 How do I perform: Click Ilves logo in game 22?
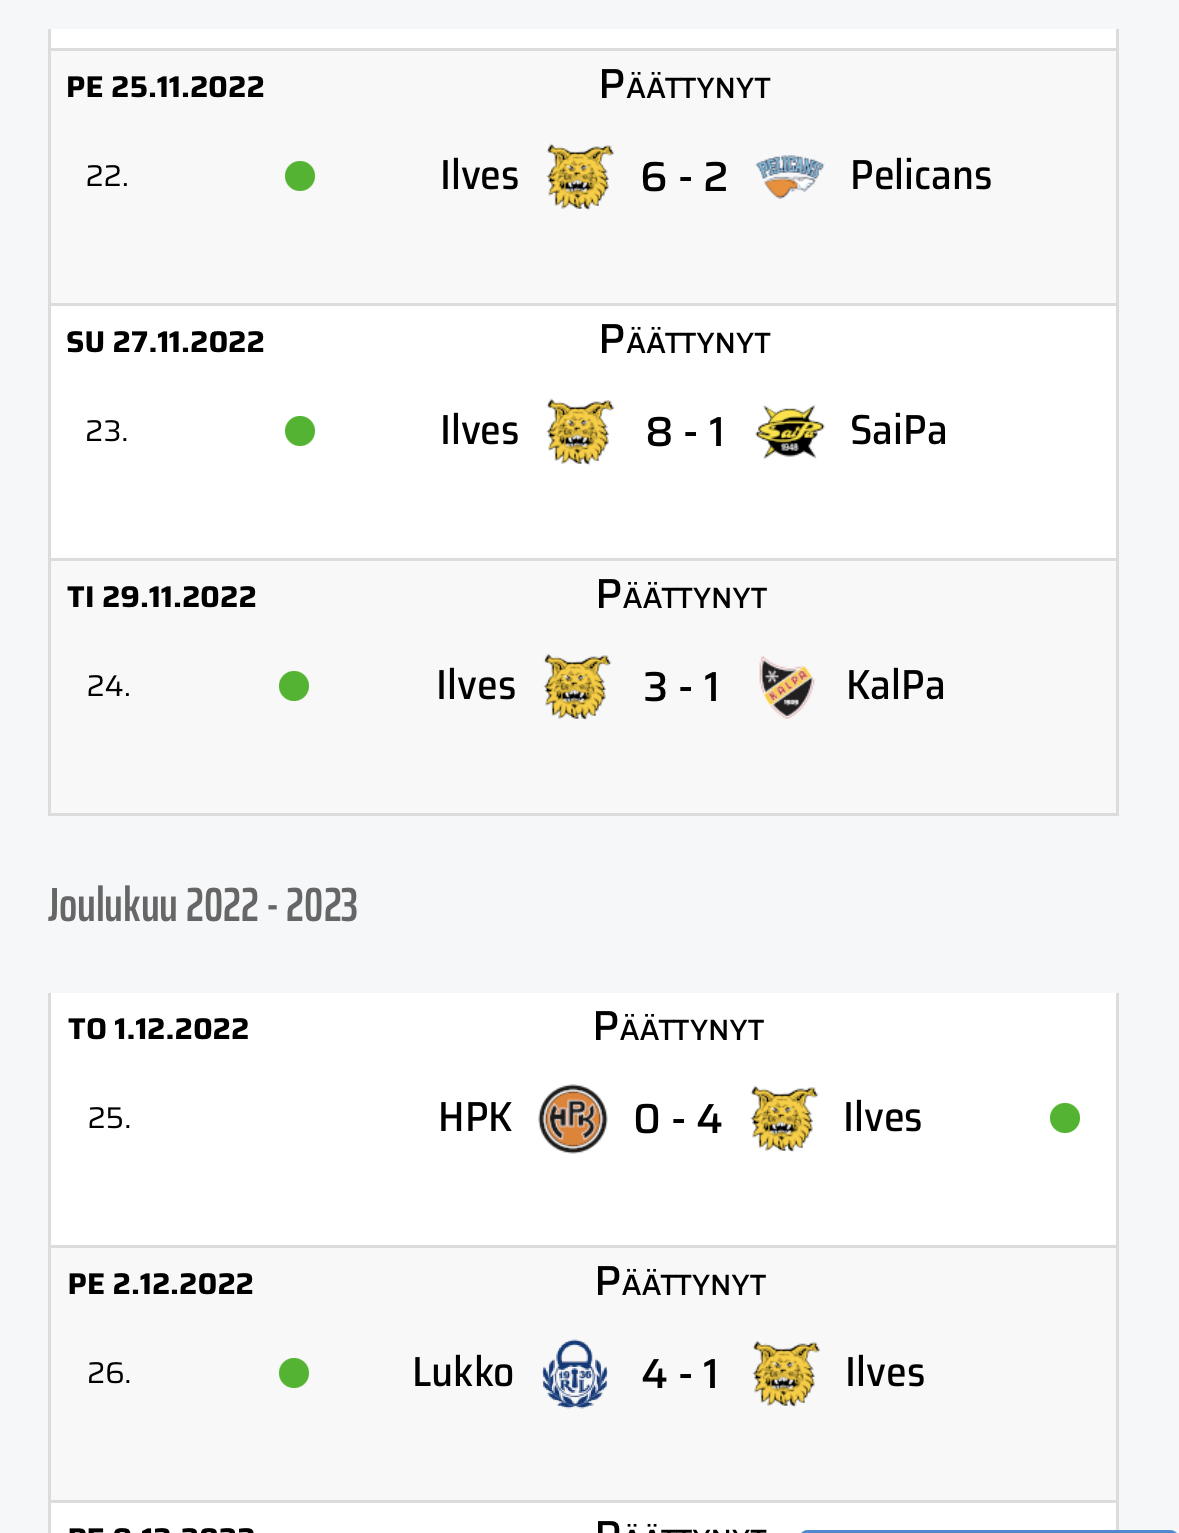pos(580,177)
